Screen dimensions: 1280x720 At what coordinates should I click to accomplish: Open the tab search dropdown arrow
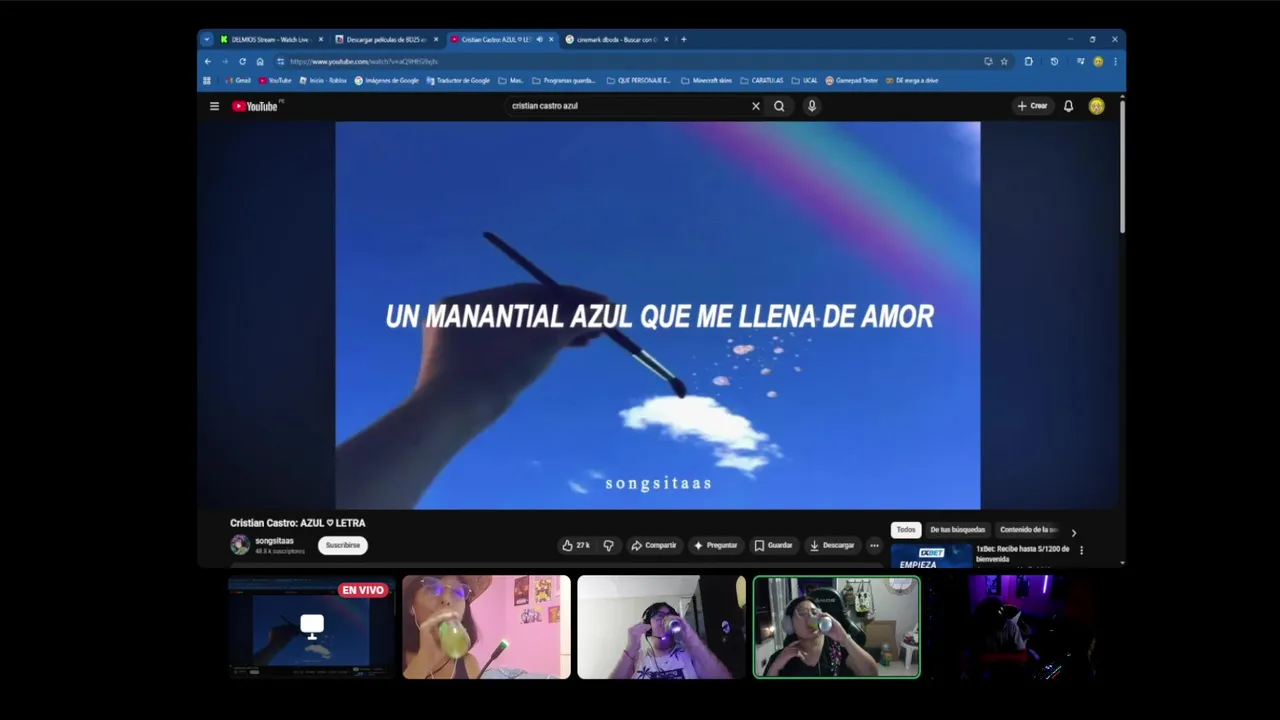207,39
